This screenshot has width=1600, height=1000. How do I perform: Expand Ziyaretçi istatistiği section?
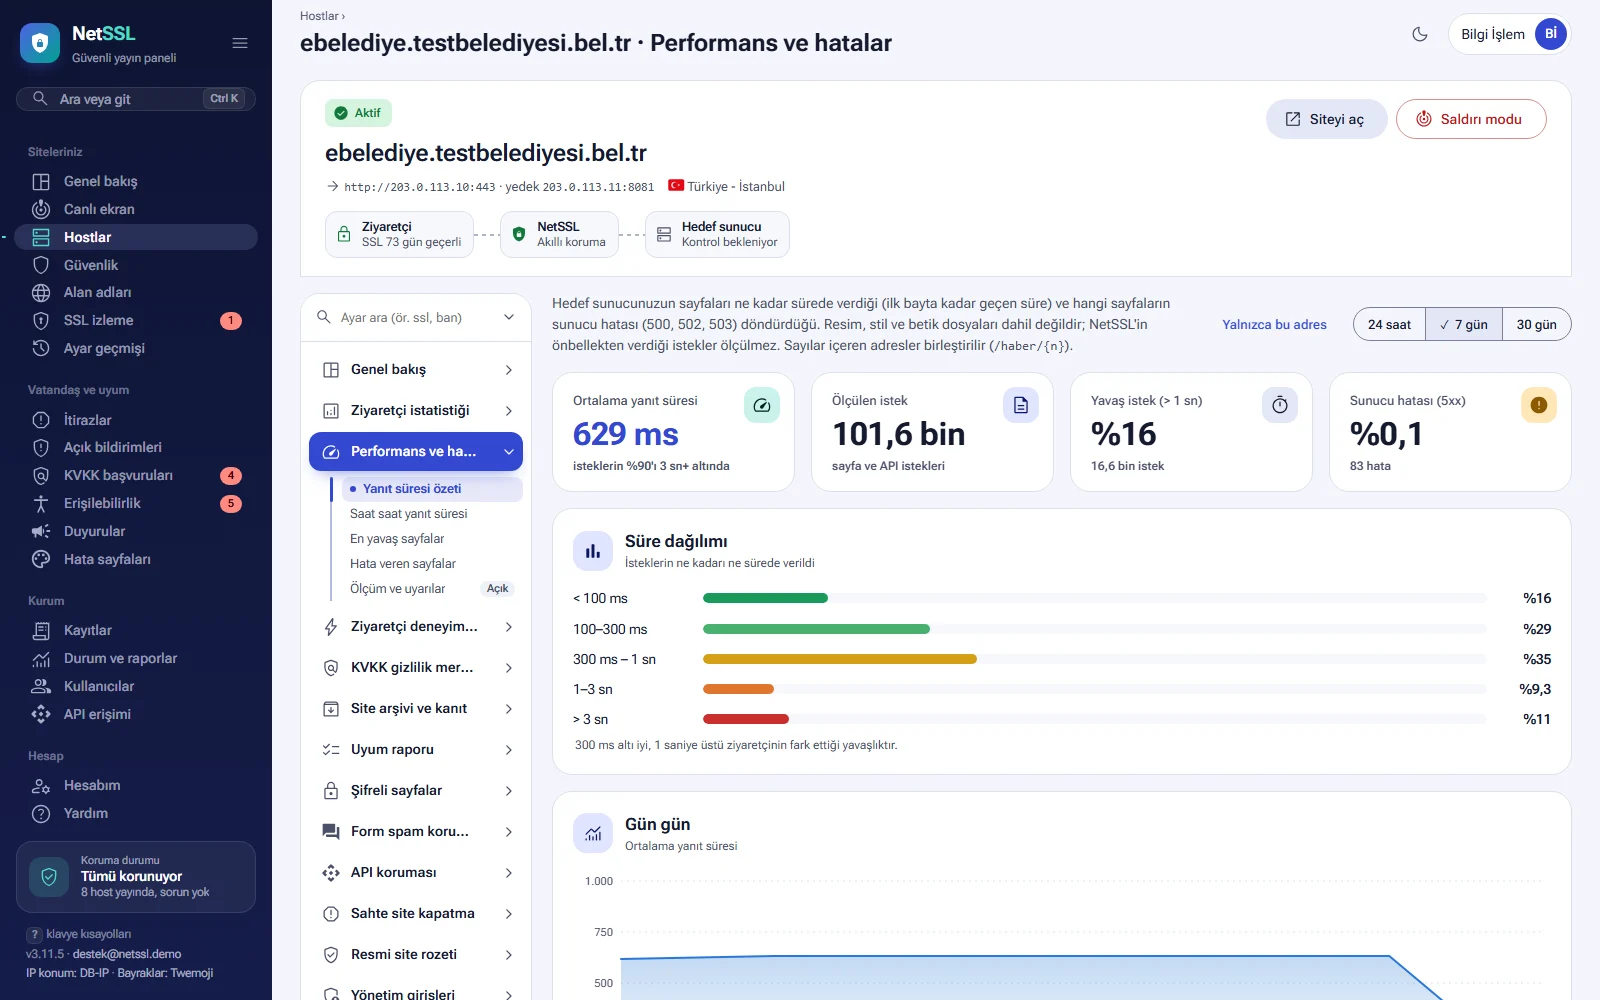[416, 411]
